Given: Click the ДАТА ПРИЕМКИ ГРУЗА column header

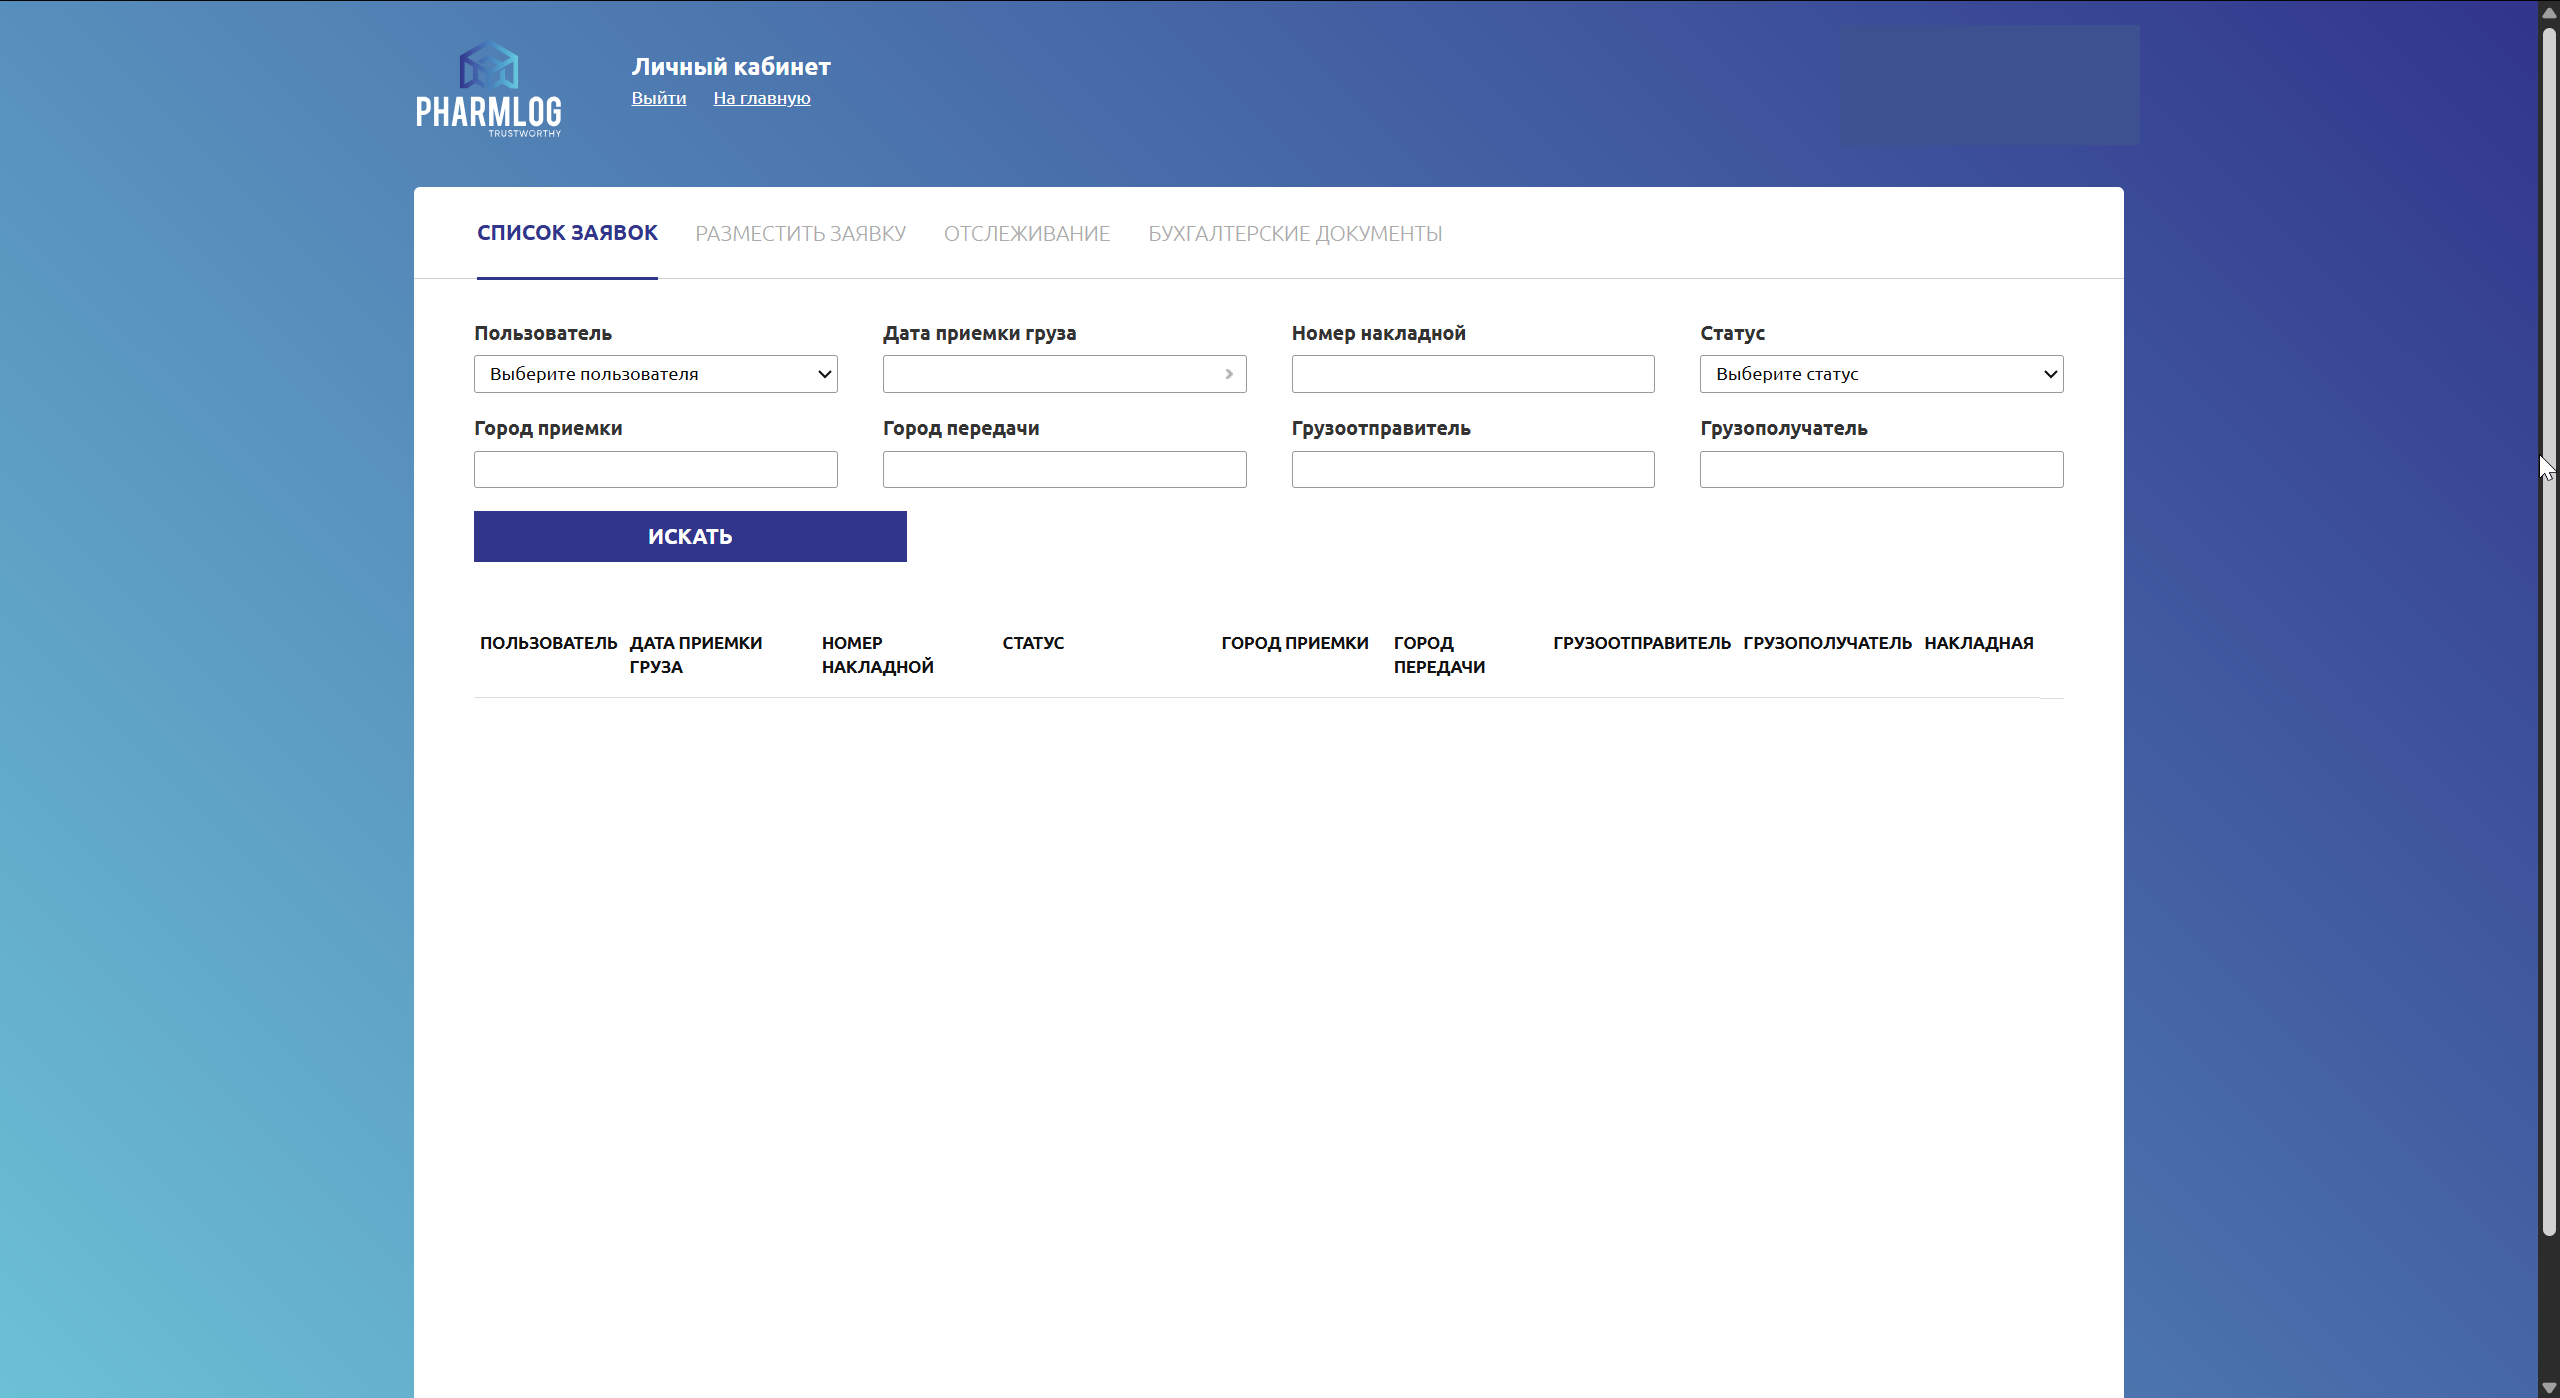Looking at the screenshot, I should 696,655.
